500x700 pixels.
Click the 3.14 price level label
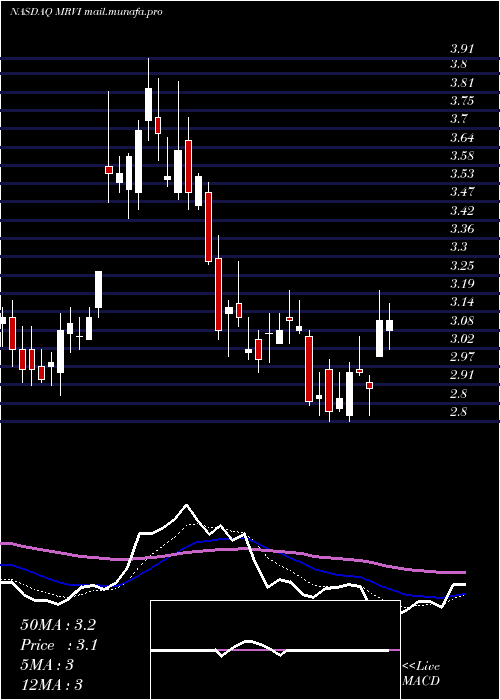point(462,302)
